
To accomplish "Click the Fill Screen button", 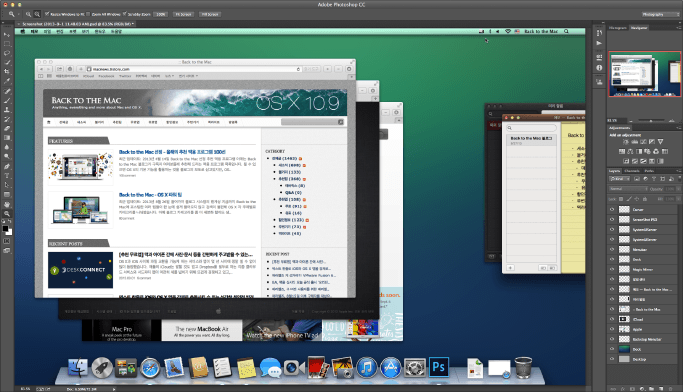I will [x=210, y=14].
